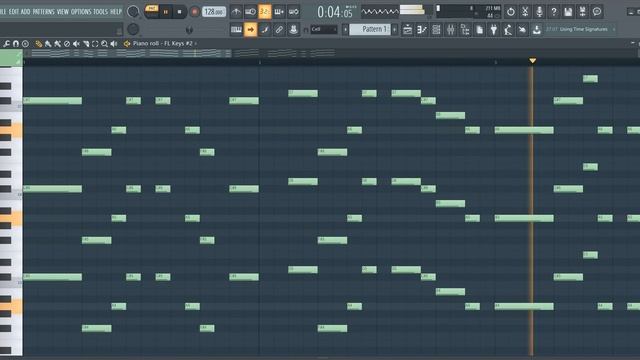Open undo history circular arrow icon

tap(511, 12)
